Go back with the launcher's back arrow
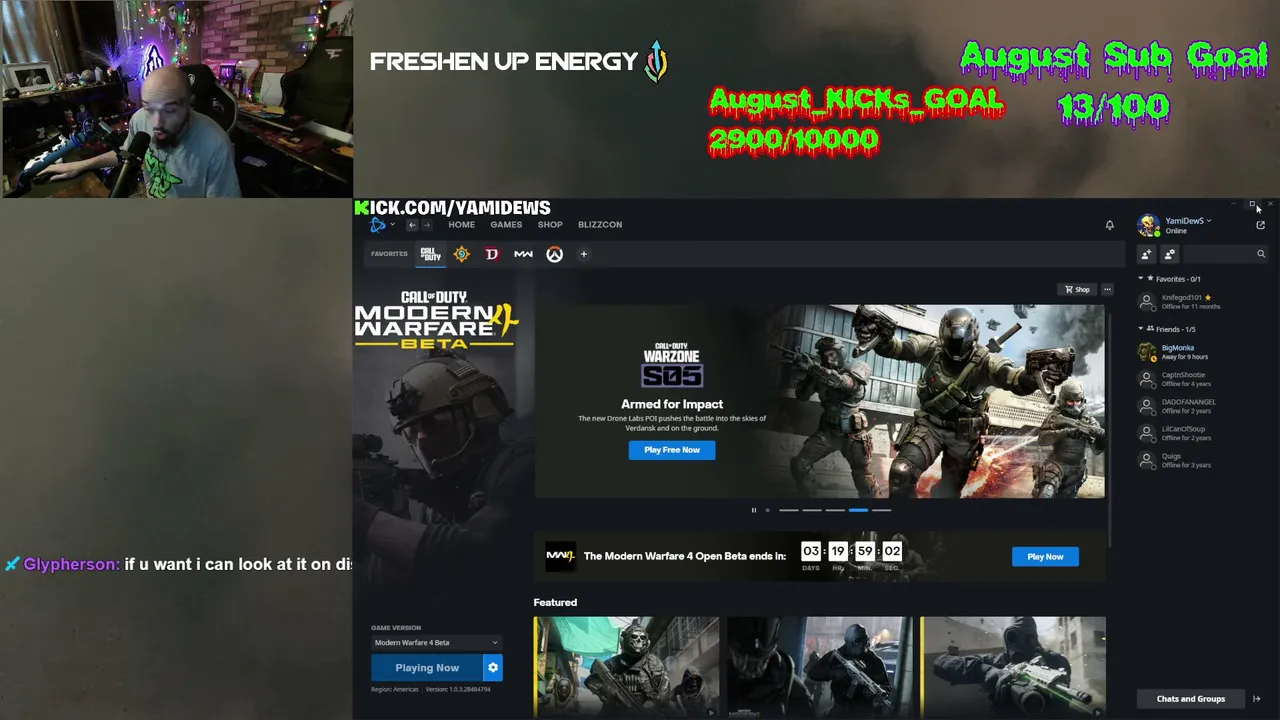1280x720 pixels. [411, 225]
